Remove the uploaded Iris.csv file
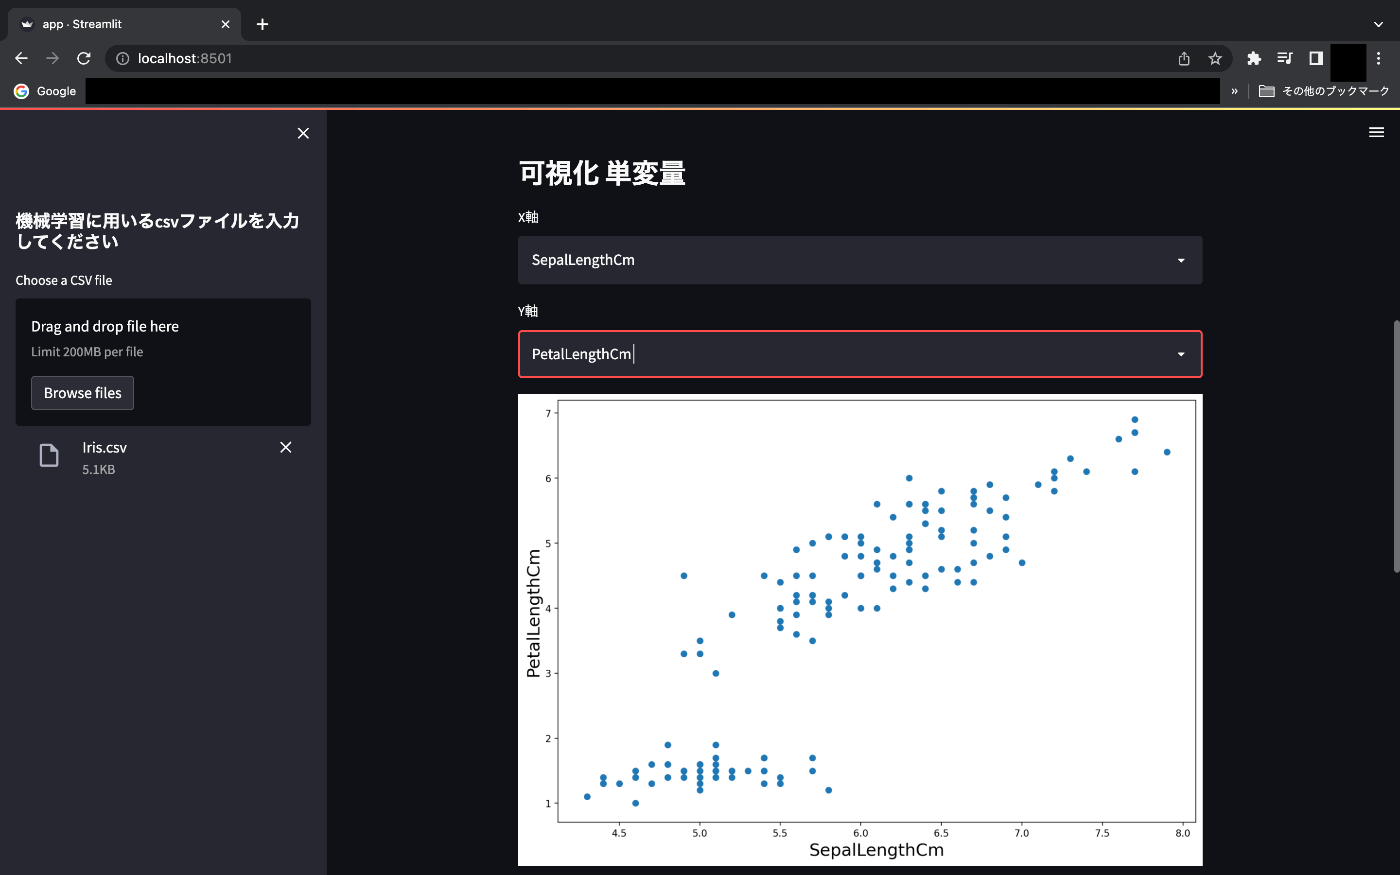The width and height of the screenshot is (1400, 875). point(286,447)
